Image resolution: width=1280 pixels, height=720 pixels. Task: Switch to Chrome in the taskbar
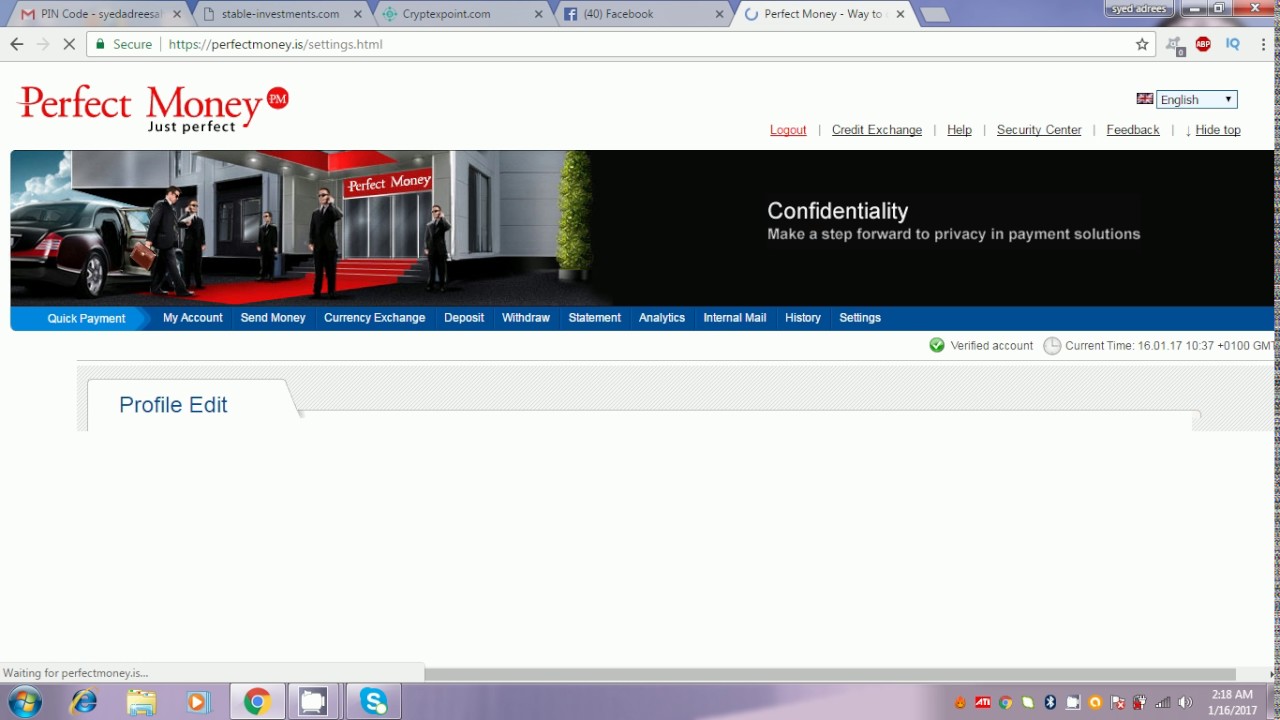coord(257,702)
